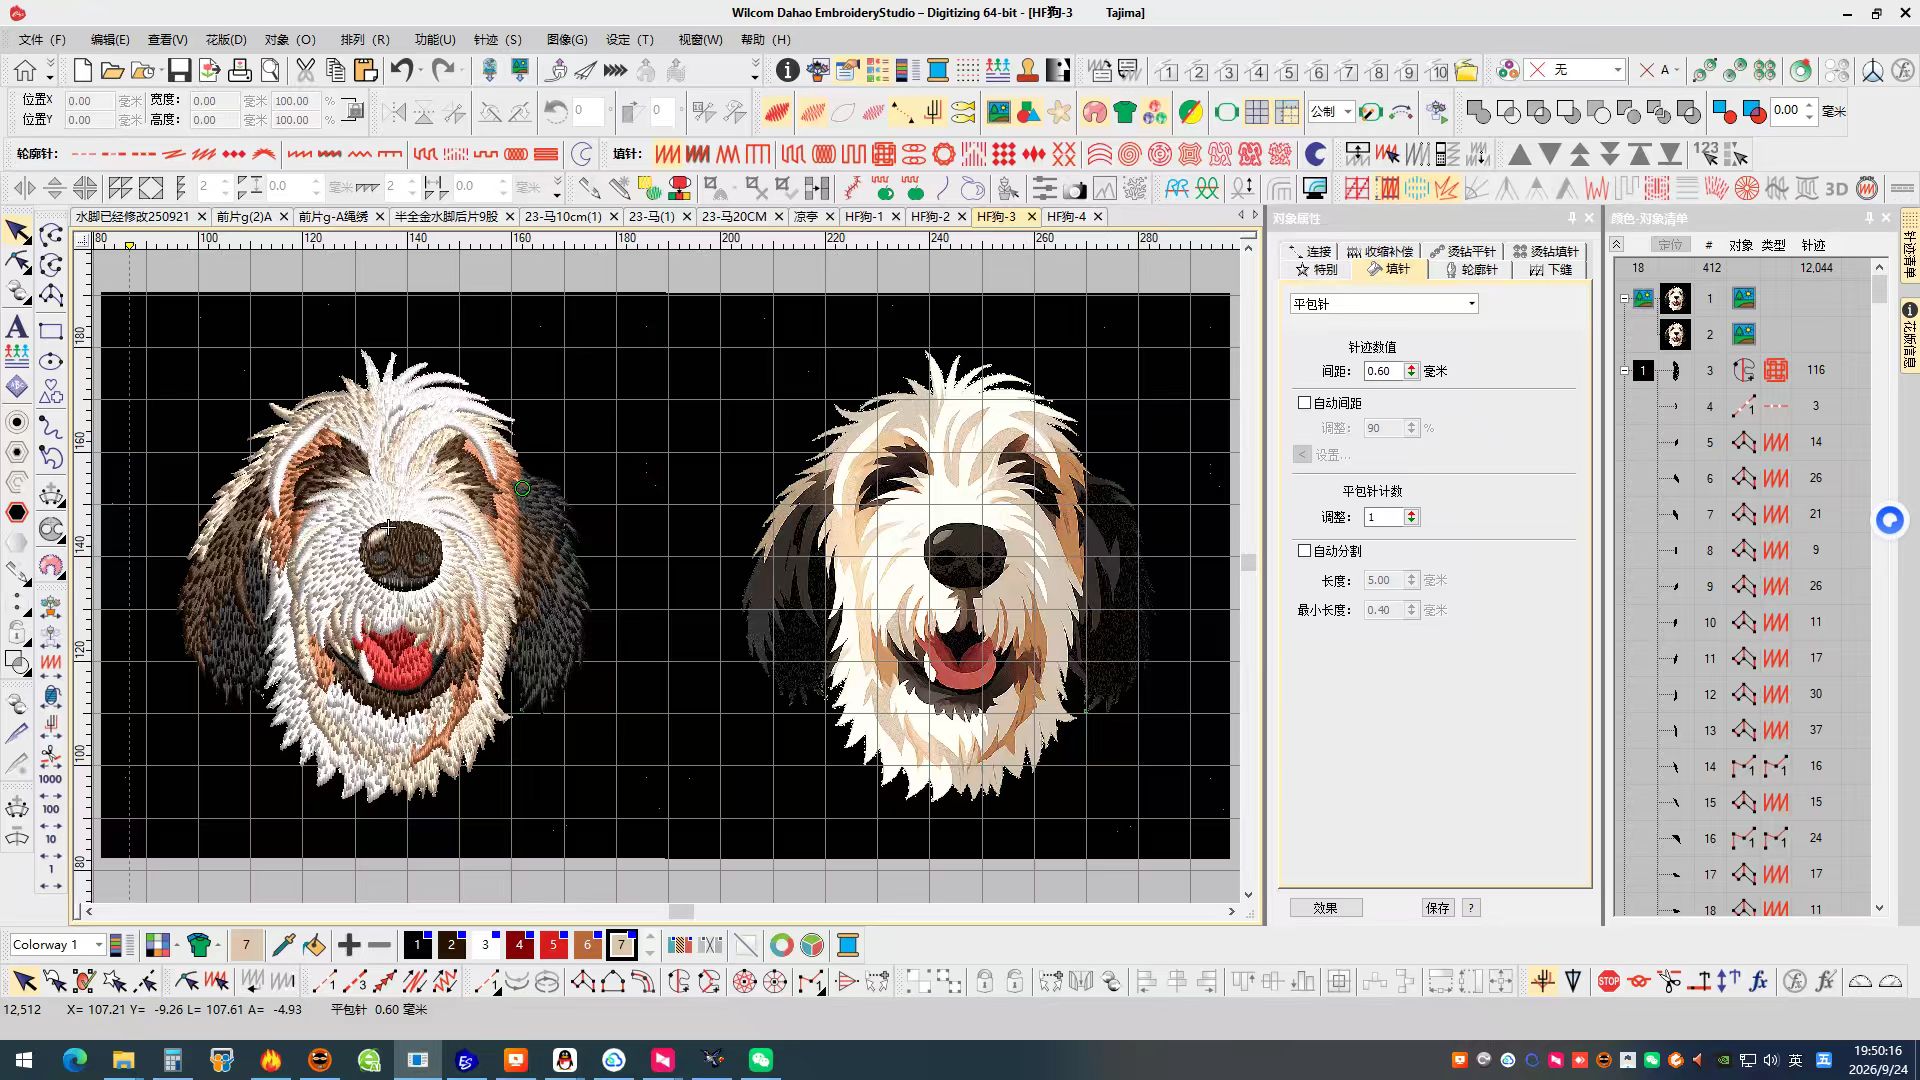Select the arrow Select Object tool in the left toolbox

17,232
